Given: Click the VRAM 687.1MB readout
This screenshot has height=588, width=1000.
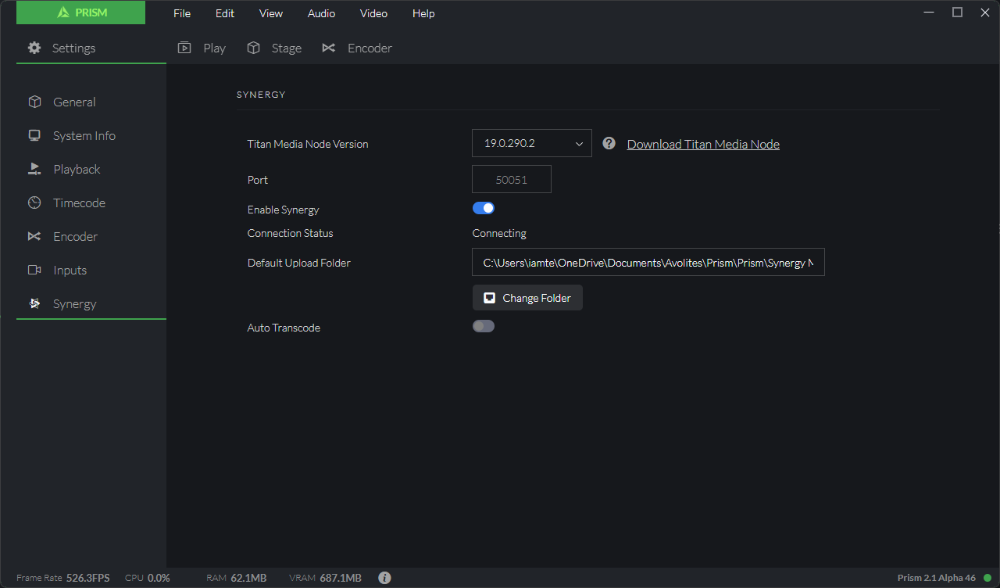Looking at the screenshot, I should 325,578.
